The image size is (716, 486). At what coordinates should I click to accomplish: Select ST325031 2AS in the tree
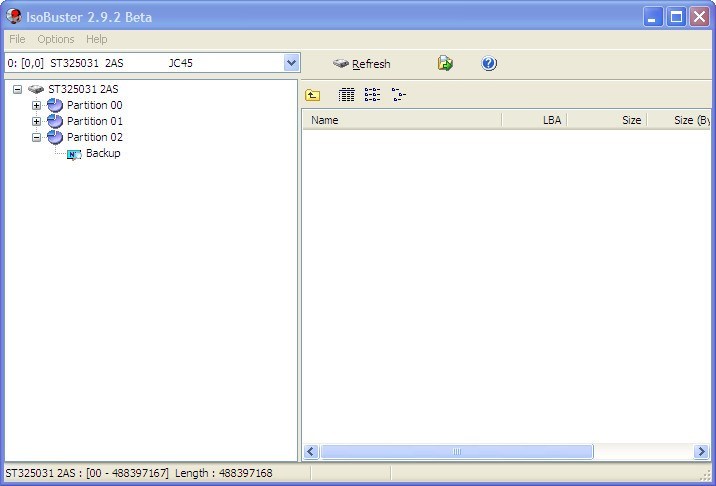point(83,89)
